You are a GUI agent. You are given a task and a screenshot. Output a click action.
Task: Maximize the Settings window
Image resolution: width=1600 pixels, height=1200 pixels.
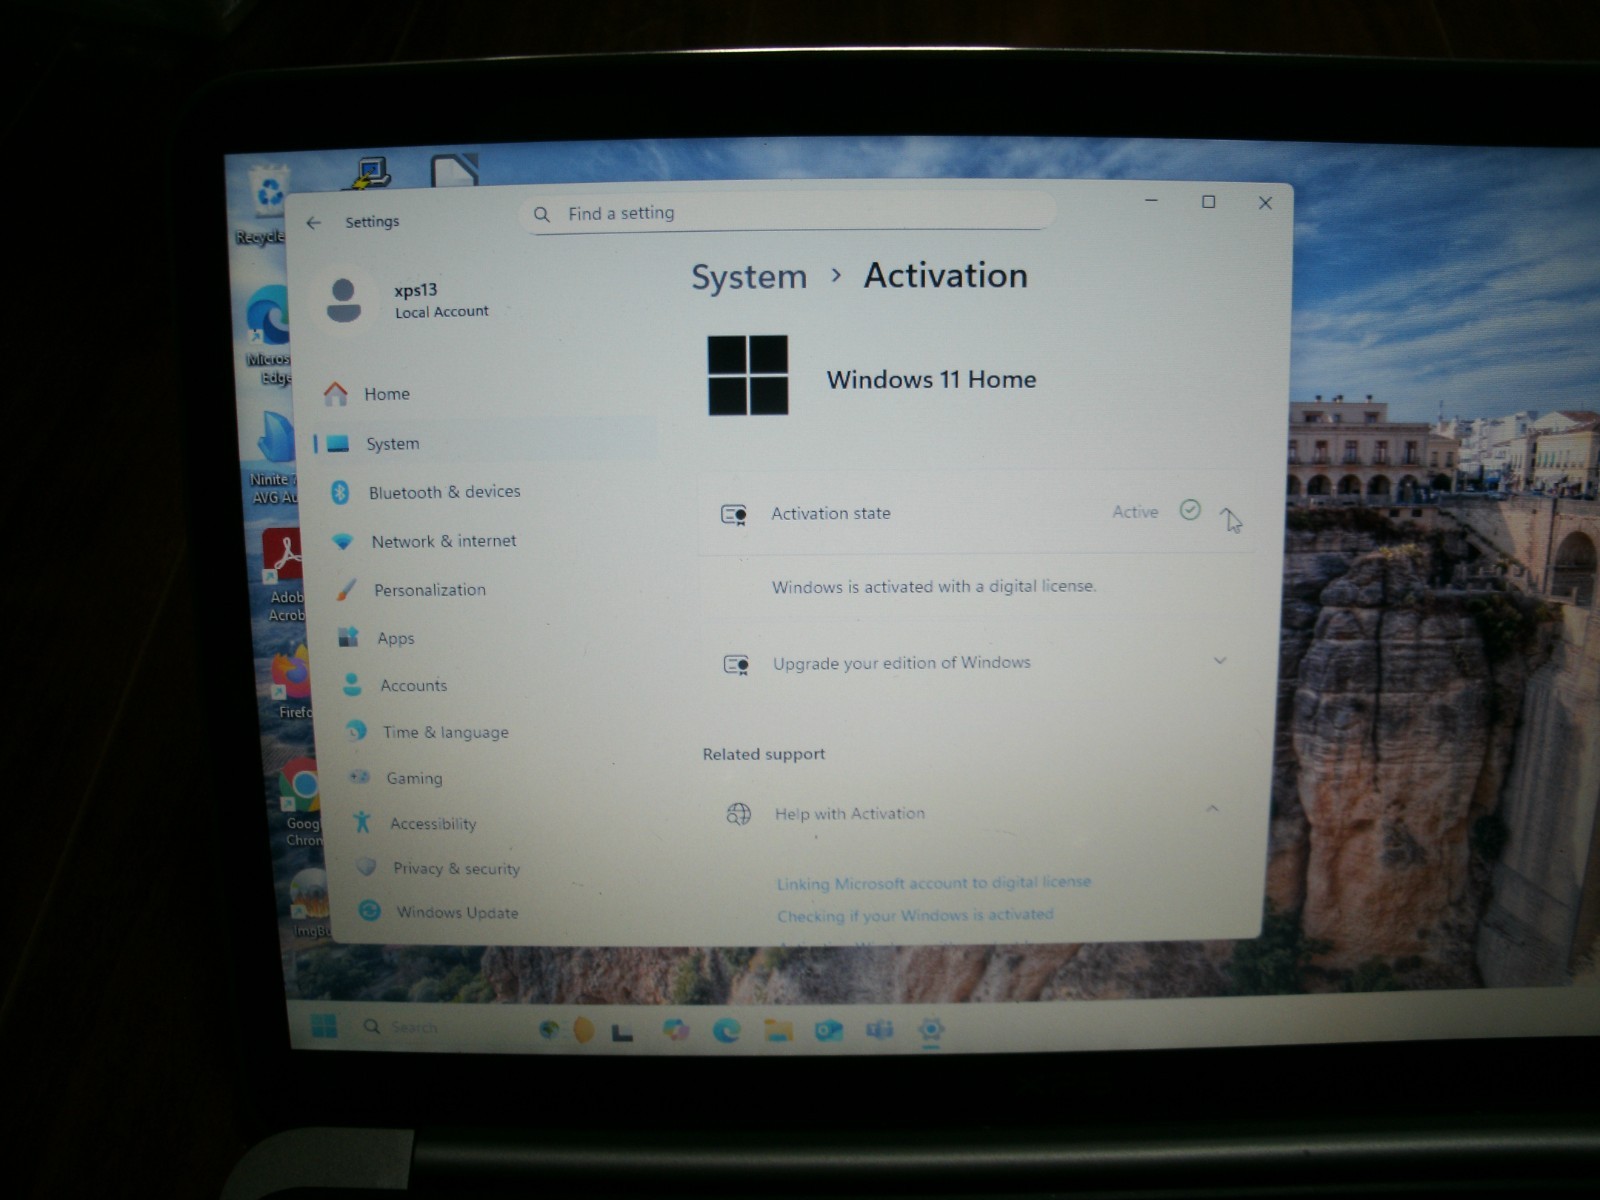point(1208,202)
